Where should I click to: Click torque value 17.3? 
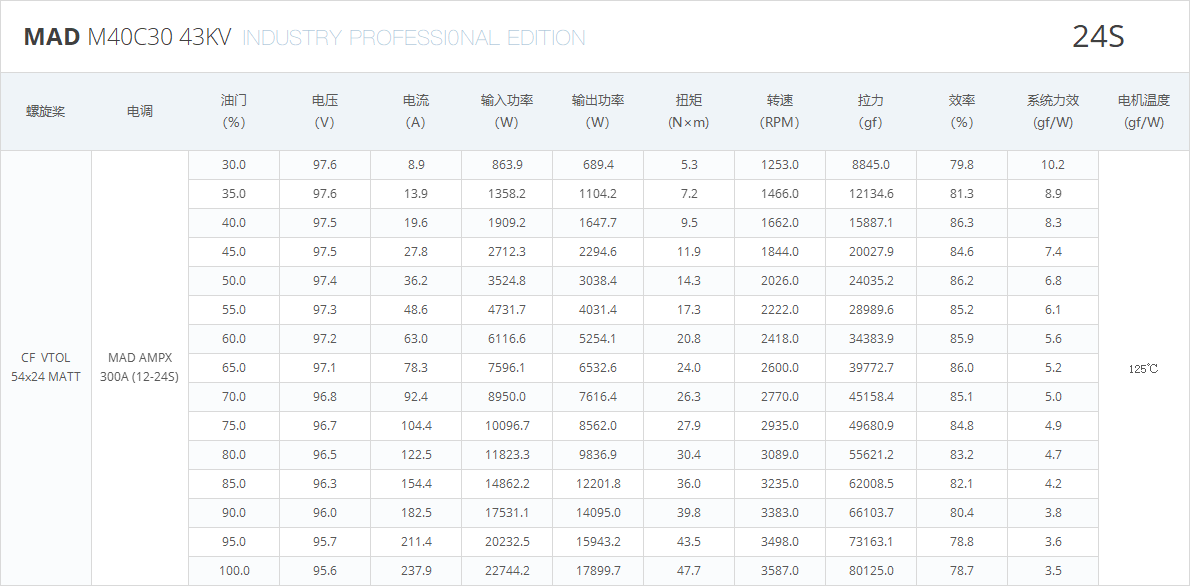pos(689,310)
